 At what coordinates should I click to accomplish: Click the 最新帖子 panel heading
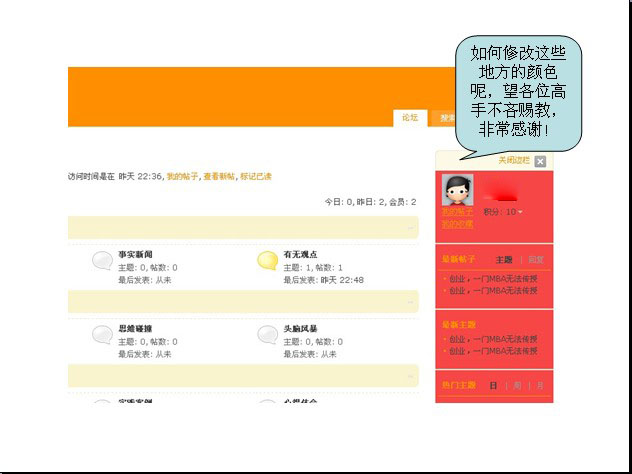(x=458, y=260)
